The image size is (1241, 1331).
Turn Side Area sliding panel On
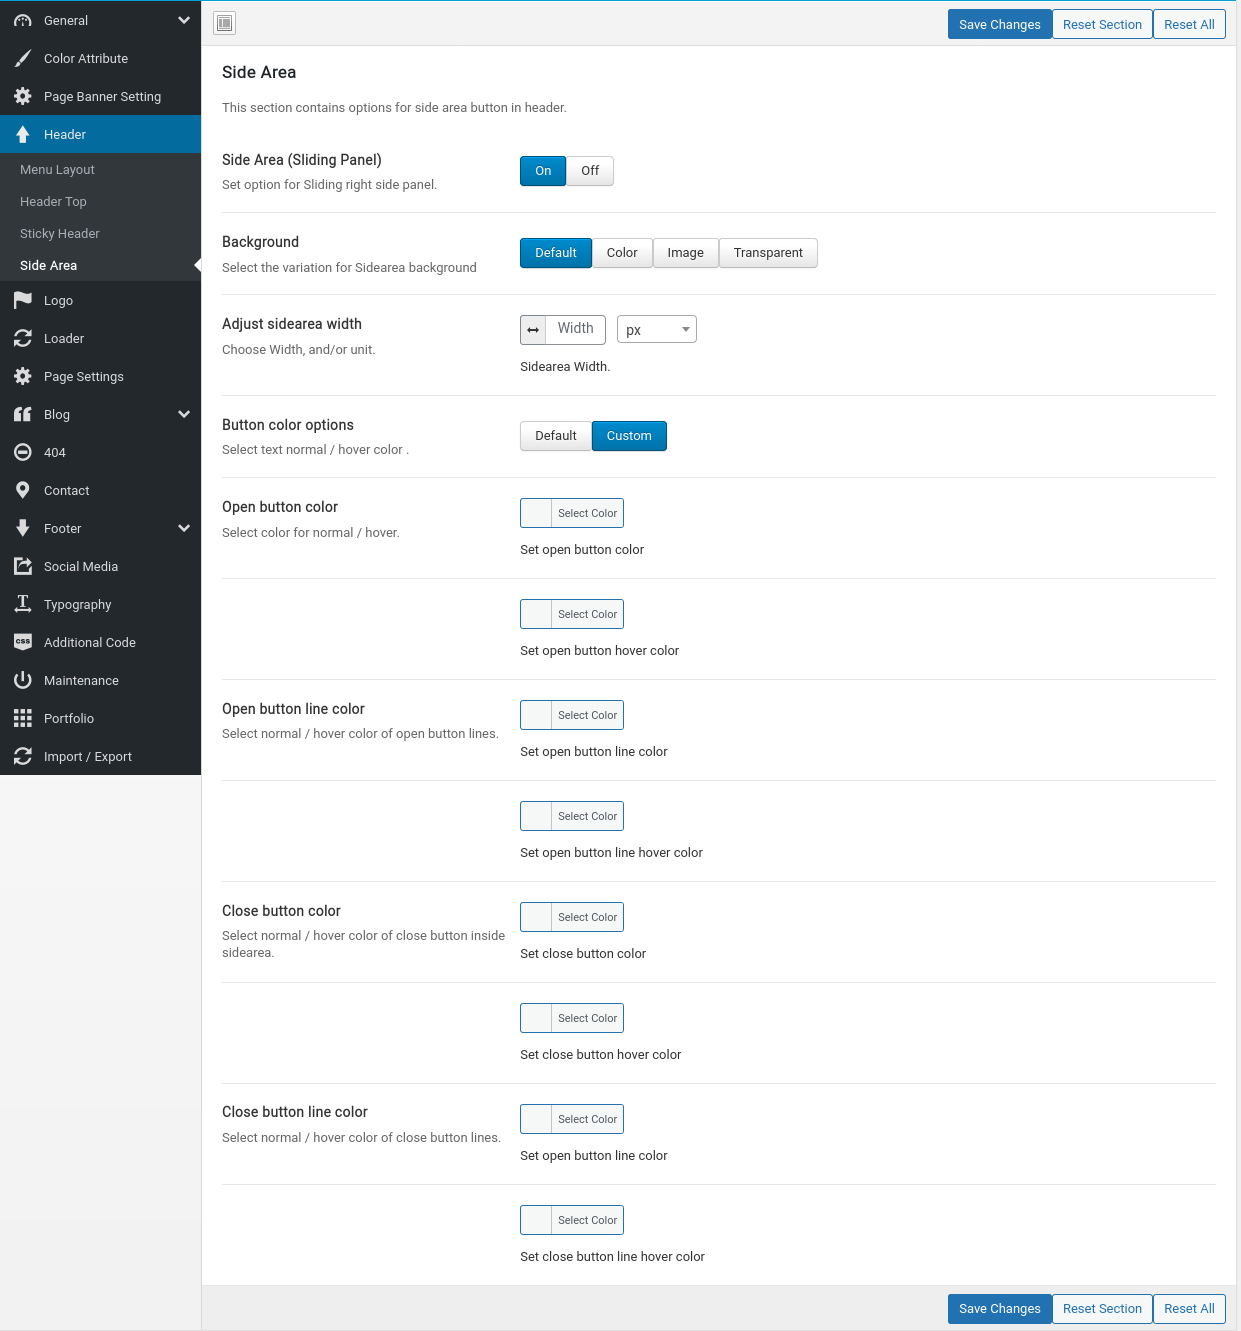(x=543, y=171)
